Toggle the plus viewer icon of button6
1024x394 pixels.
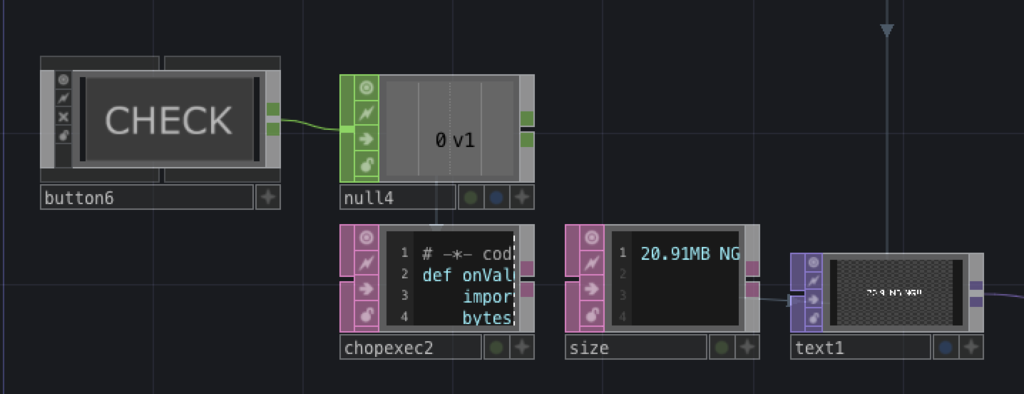click(268, 197)
